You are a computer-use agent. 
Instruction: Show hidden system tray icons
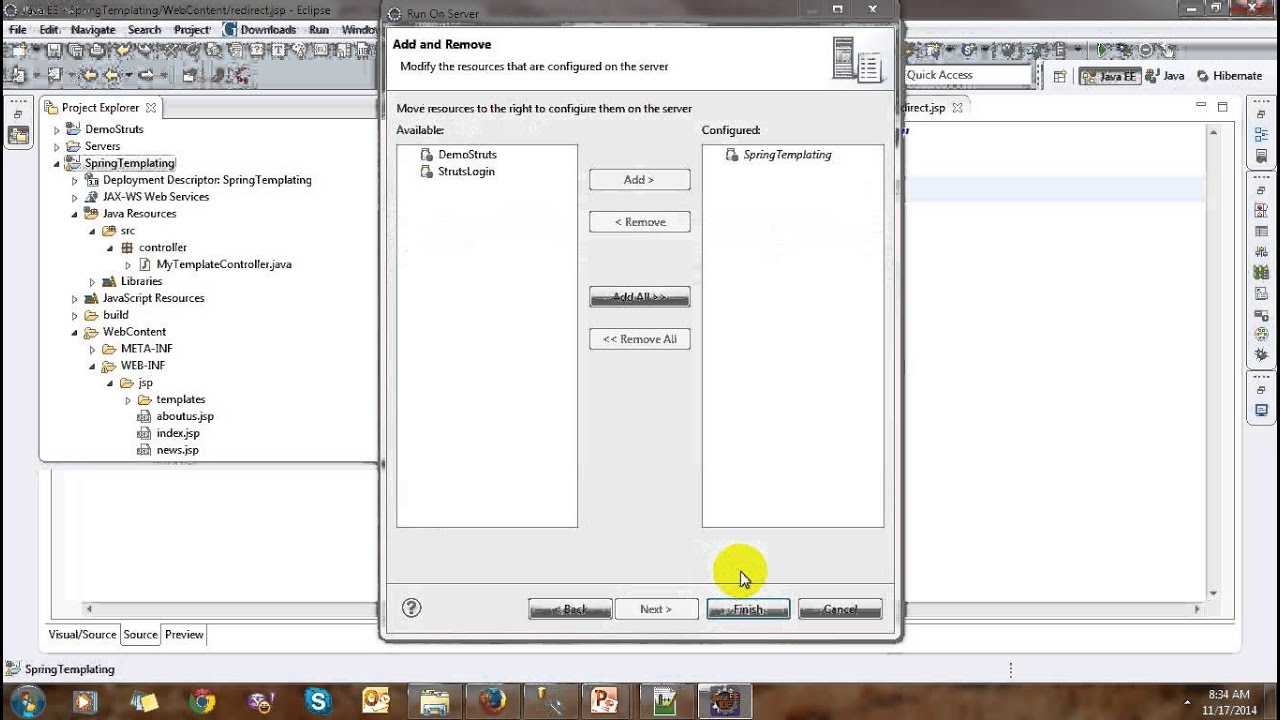[1187, 701]
